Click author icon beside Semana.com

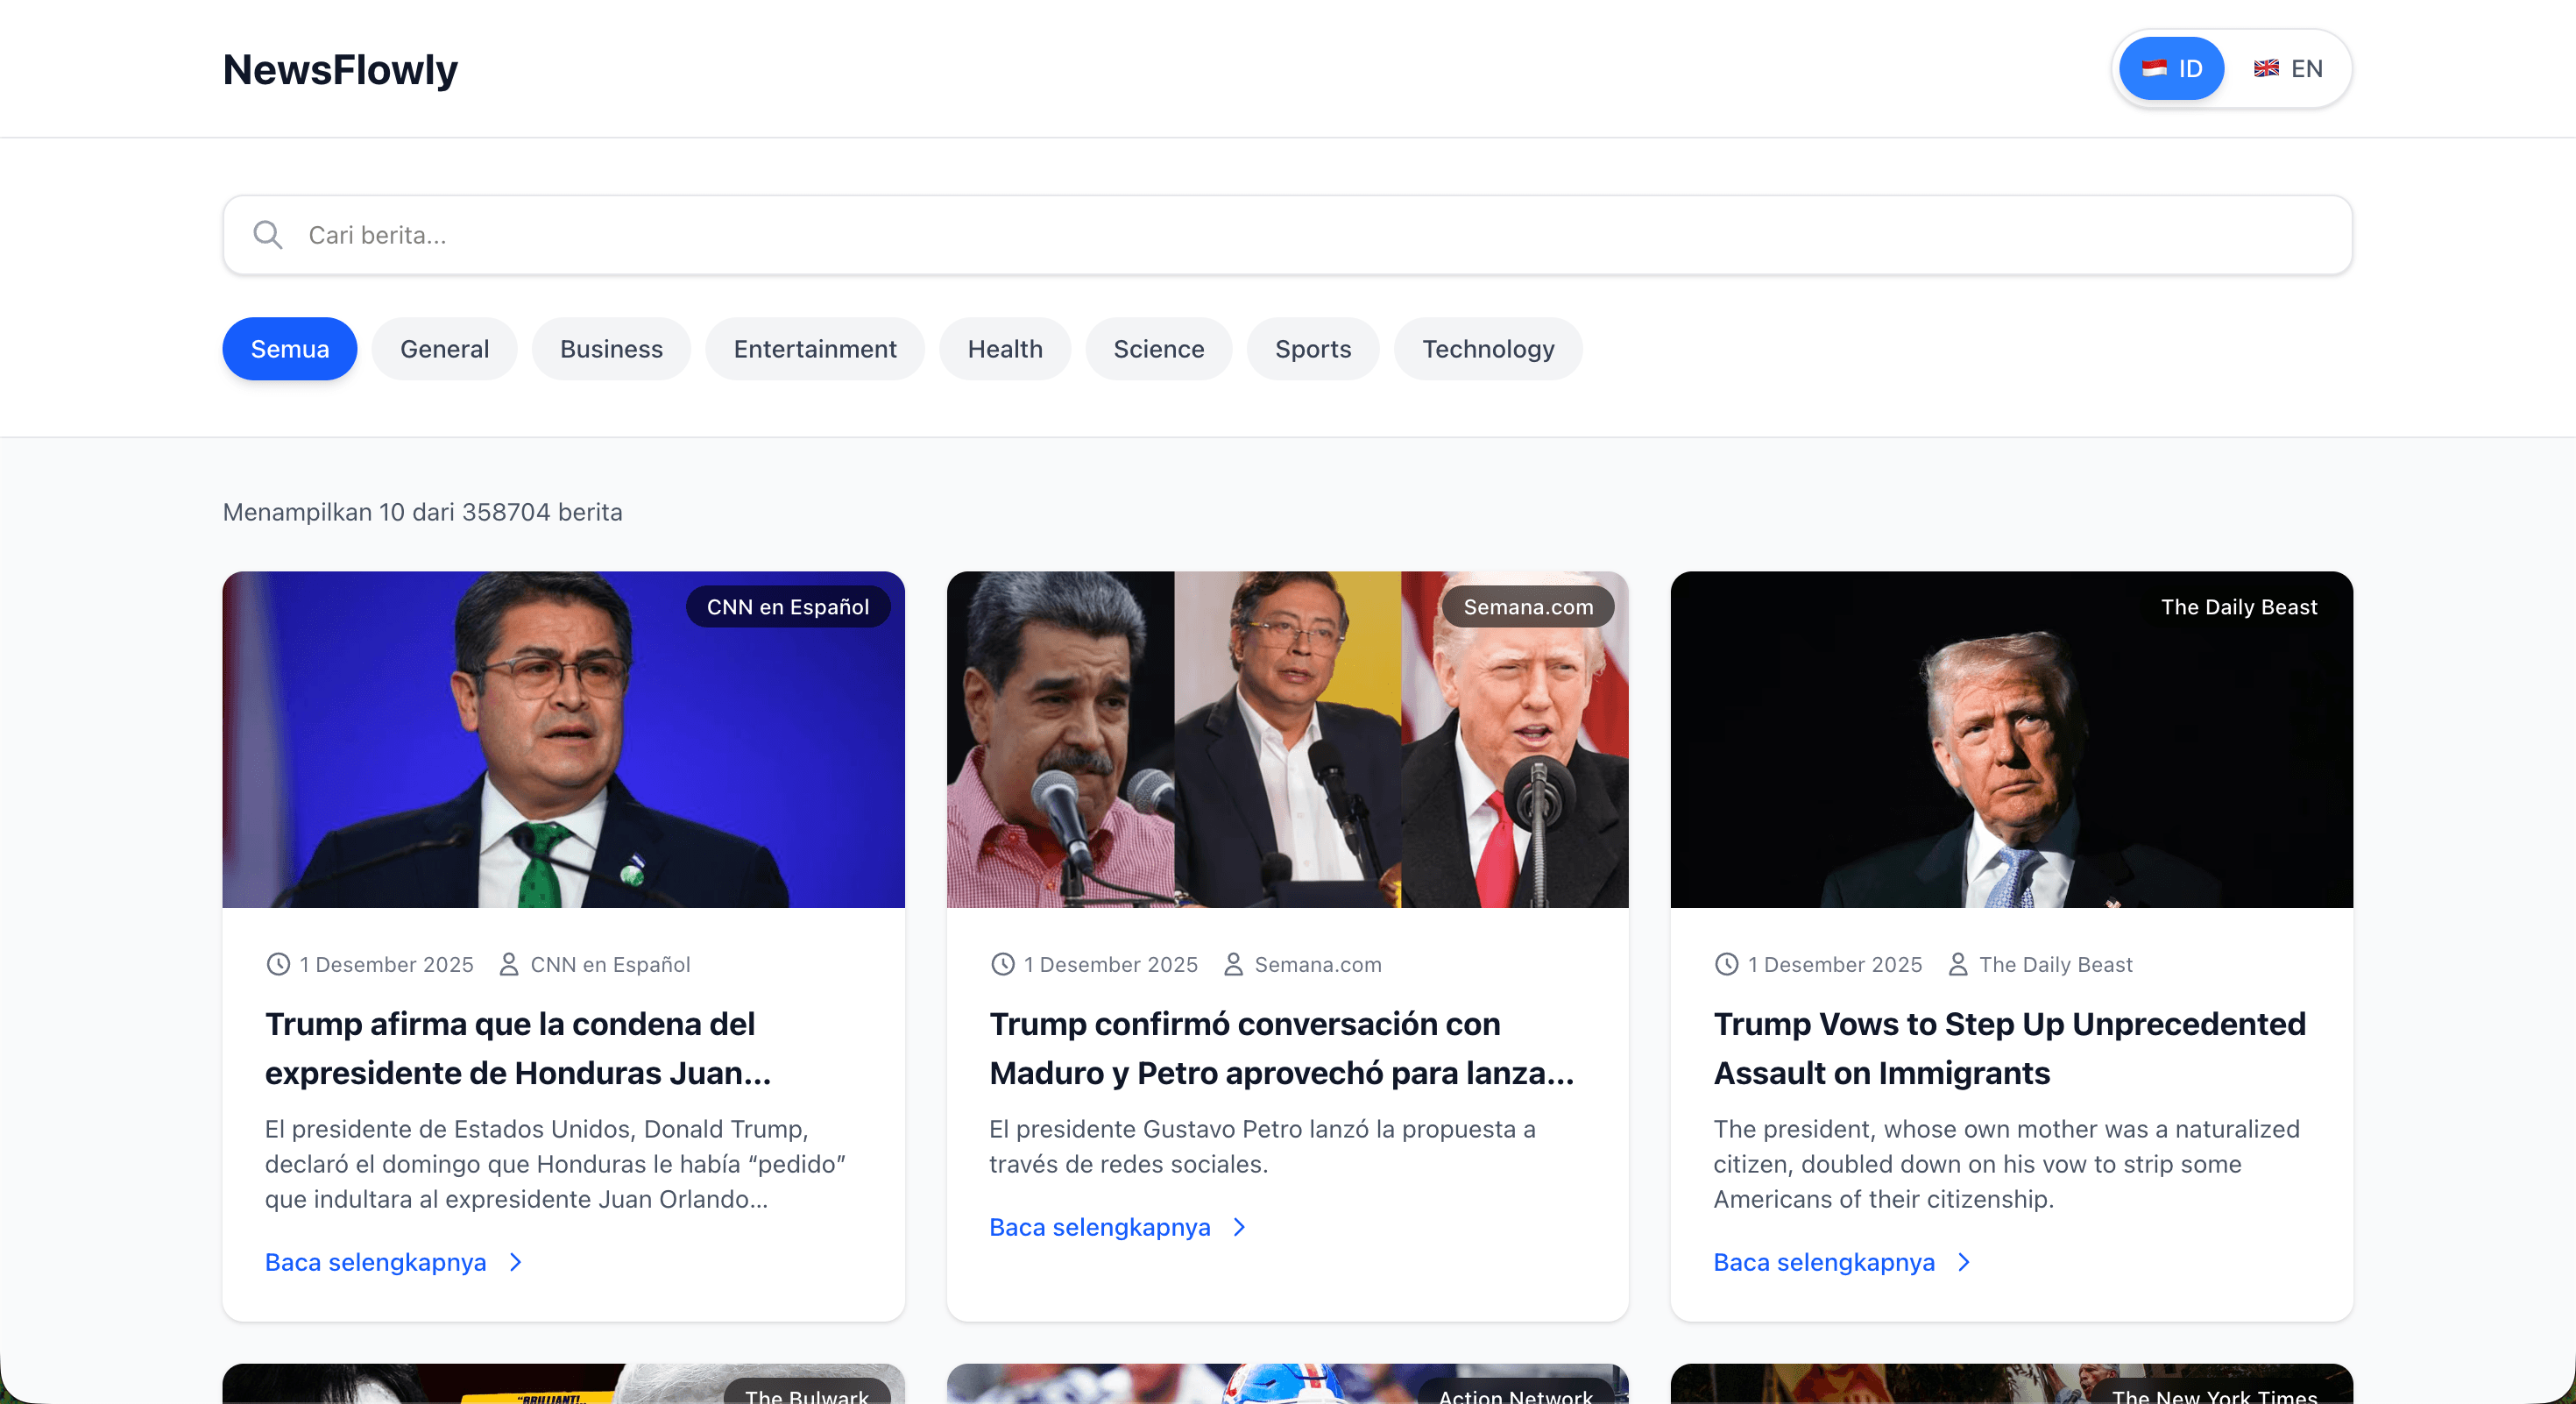click(1233, 964)
